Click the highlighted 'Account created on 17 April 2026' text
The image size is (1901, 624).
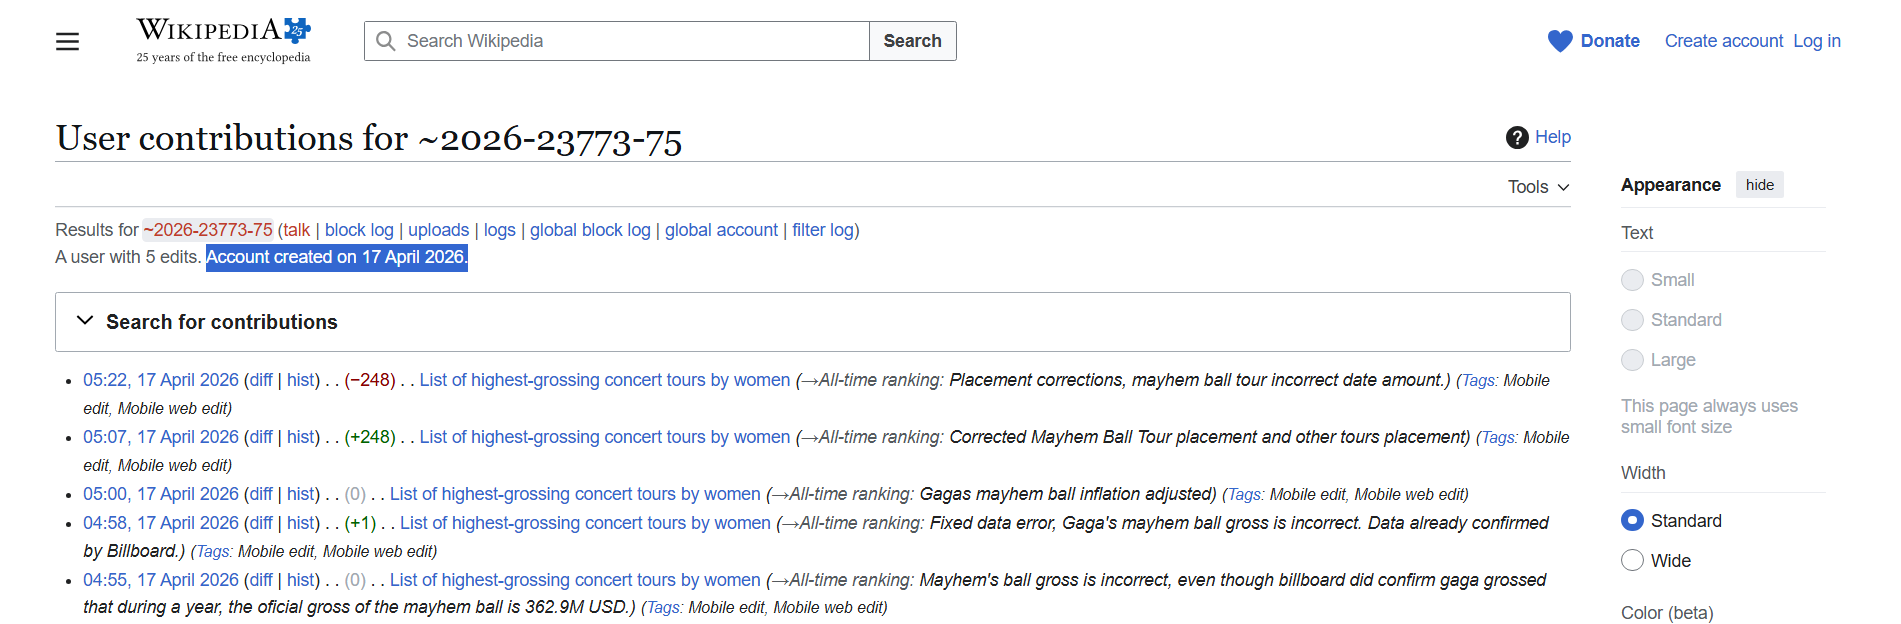(x=337, y=257)
